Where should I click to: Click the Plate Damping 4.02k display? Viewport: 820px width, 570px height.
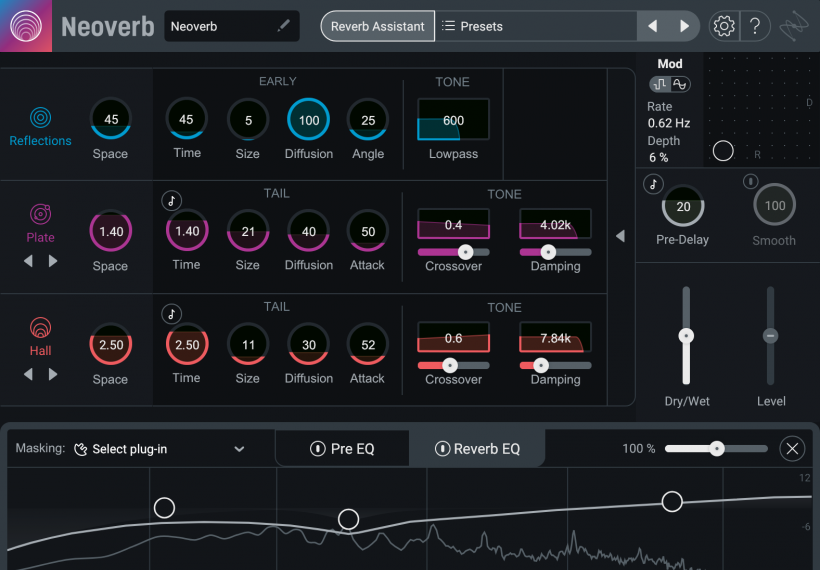[x=555, y=224]
